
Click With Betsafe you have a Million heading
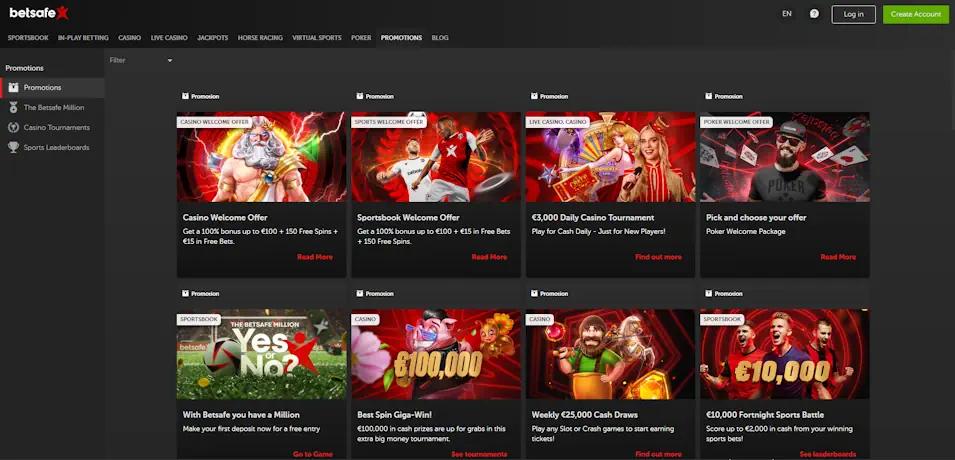click(x=241, y=415)
